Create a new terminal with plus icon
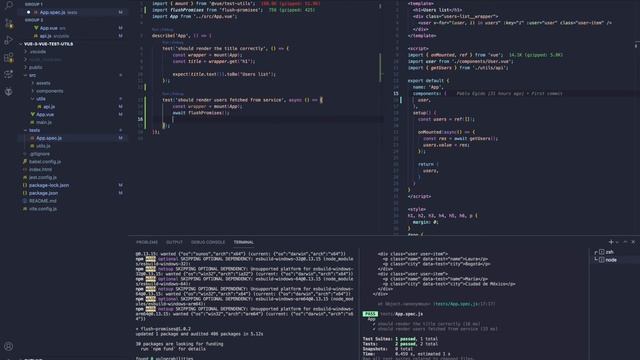 611,242
